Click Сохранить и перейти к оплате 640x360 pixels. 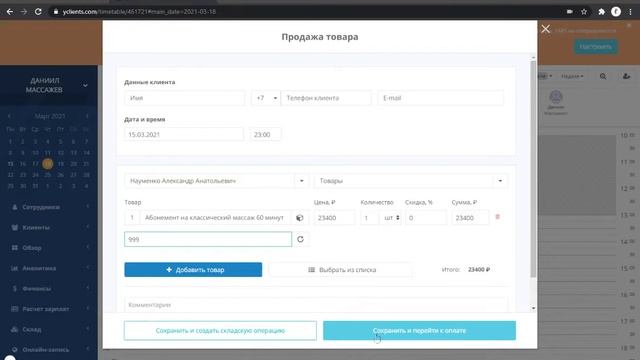click(419, 330)
